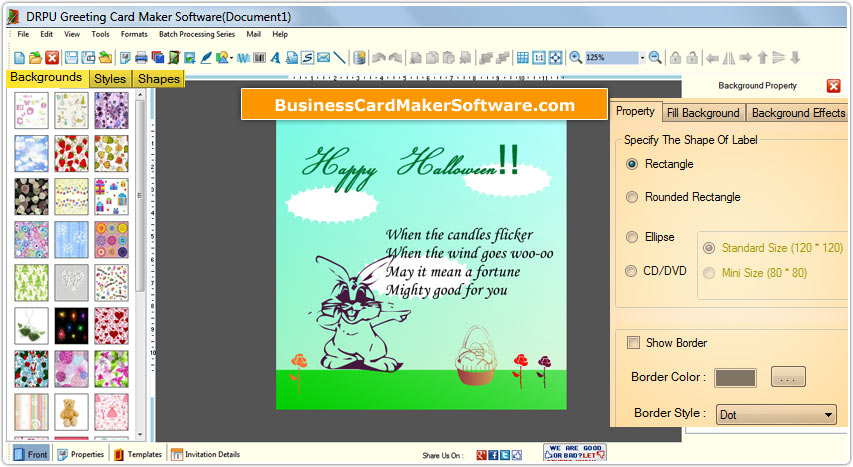Open the File menu
853x467 pixels.
pyautogui.click(x=23, y=34)
